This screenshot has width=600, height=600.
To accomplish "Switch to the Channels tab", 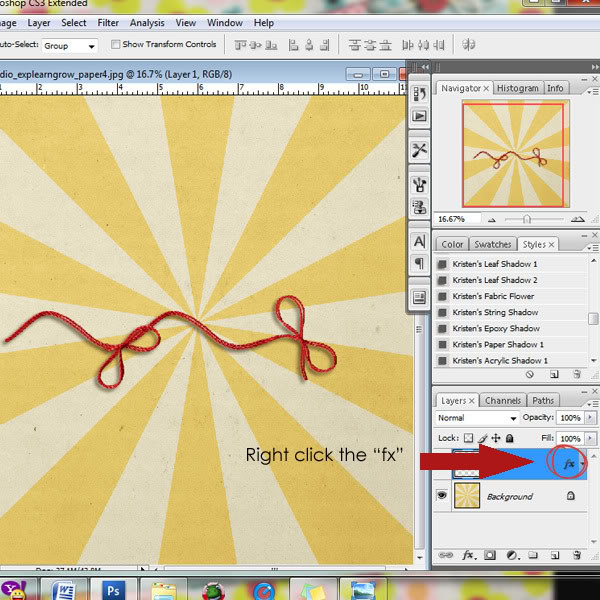I will pyautogui.click(x=503, y=401).
